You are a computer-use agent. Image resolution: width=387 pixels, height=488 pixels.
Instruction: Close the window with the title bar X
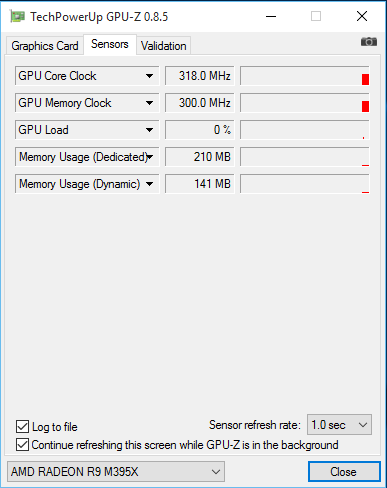click(x=362, y=16)
